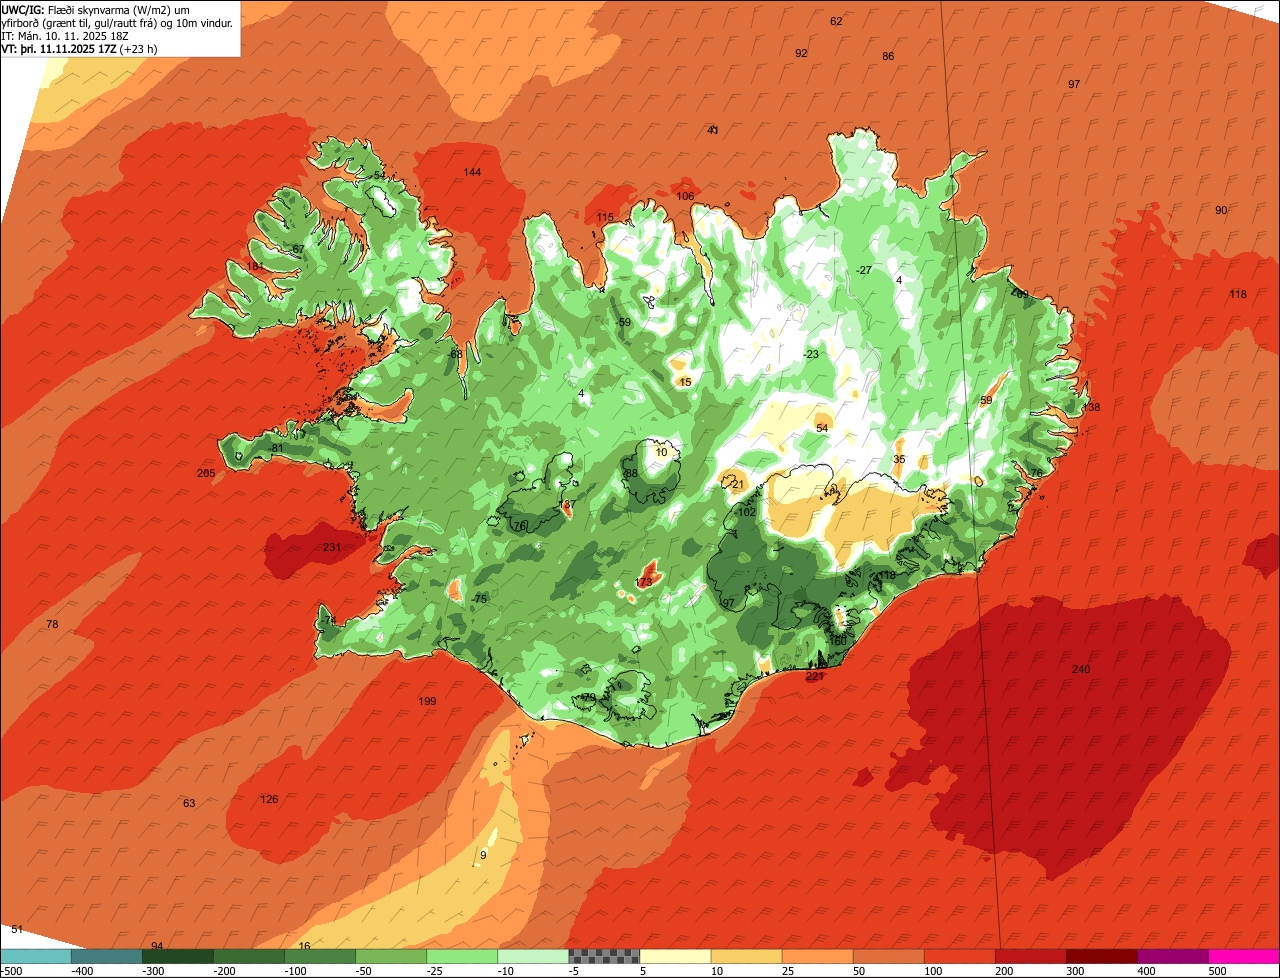1280x978 pixels.
Task: Click the 78 value in the western sea
Action: click(52, 624)
